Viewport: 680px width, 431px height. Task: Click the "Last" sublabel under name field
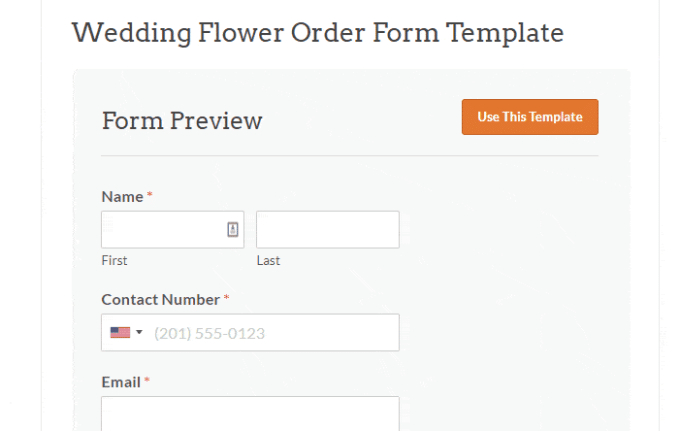pos(268,261)
